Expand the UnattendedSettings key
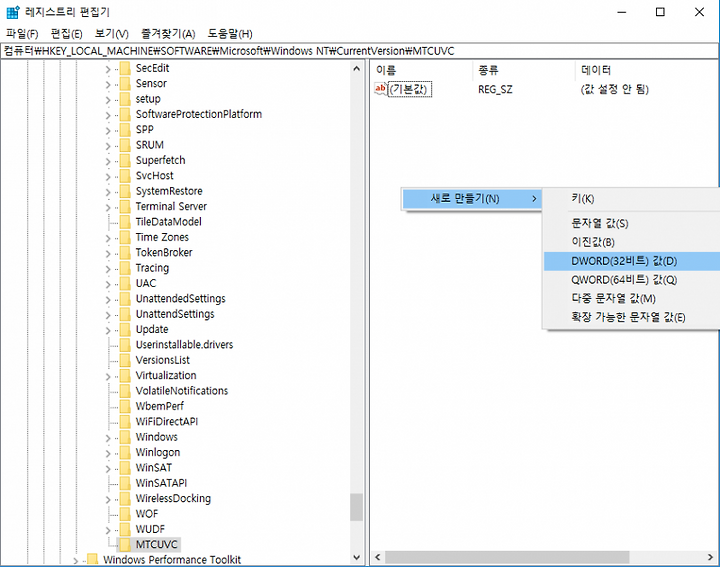This screenshot has height=567, width=720. [108, 300]
